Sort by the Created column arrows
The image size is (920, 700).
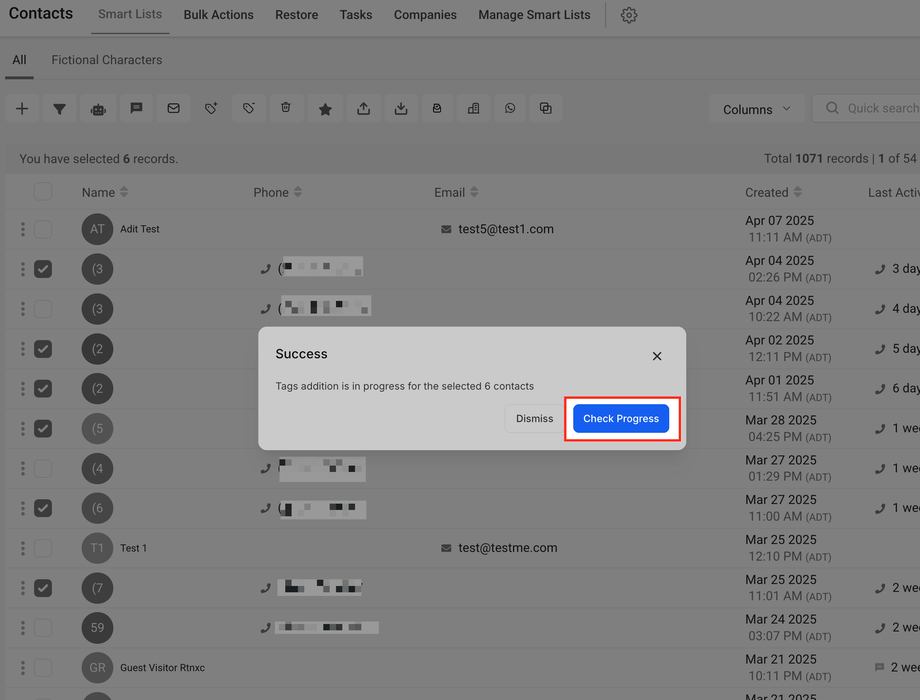[797, 192]
